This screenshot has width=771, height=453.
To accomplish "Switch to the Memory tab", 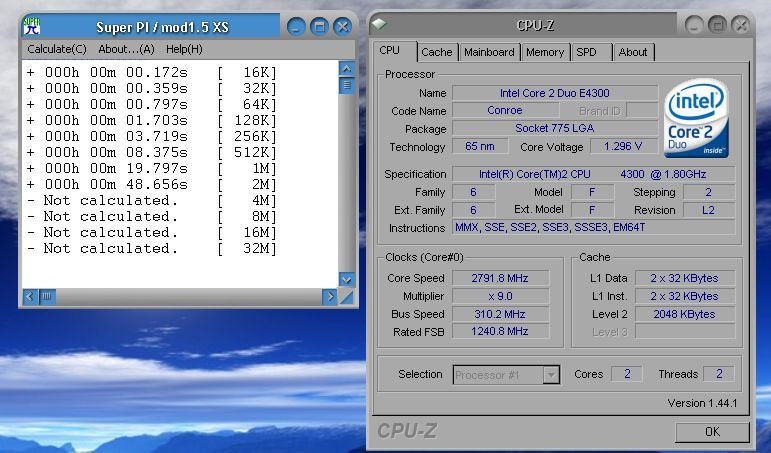I will (x=545, y=52).
